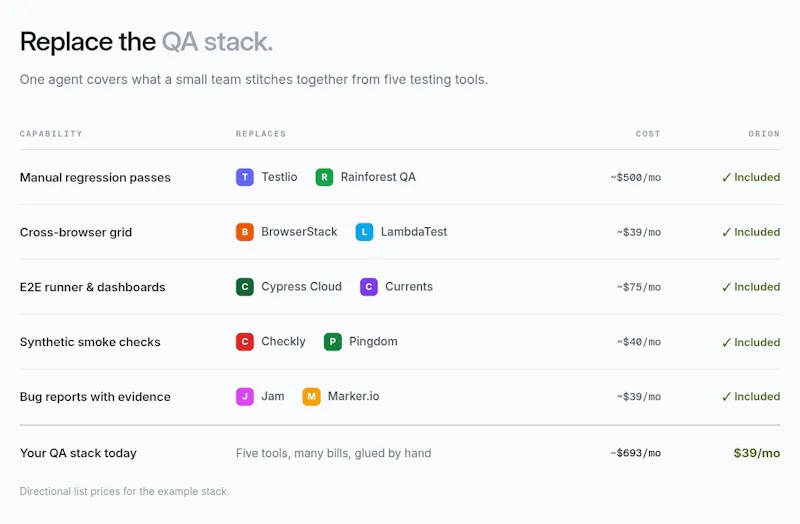Click Included checkmark for Manual regression passes
This screenshot has width=800, height=524.
click(751, 177)
